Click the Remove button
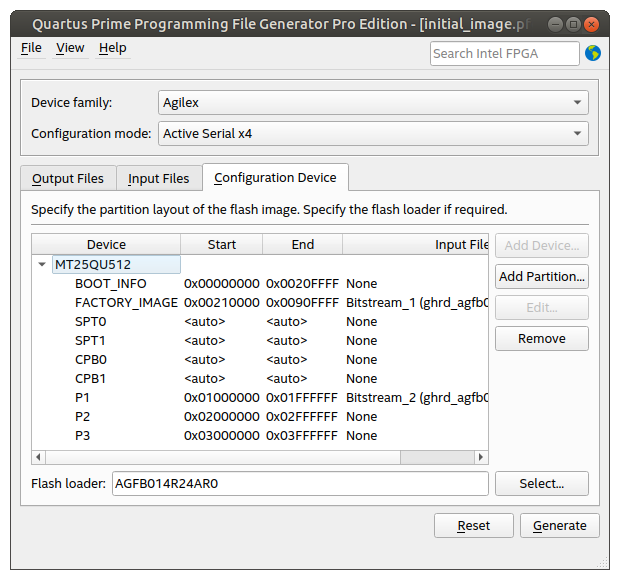The image size is (620, 580). click(542, 338)
